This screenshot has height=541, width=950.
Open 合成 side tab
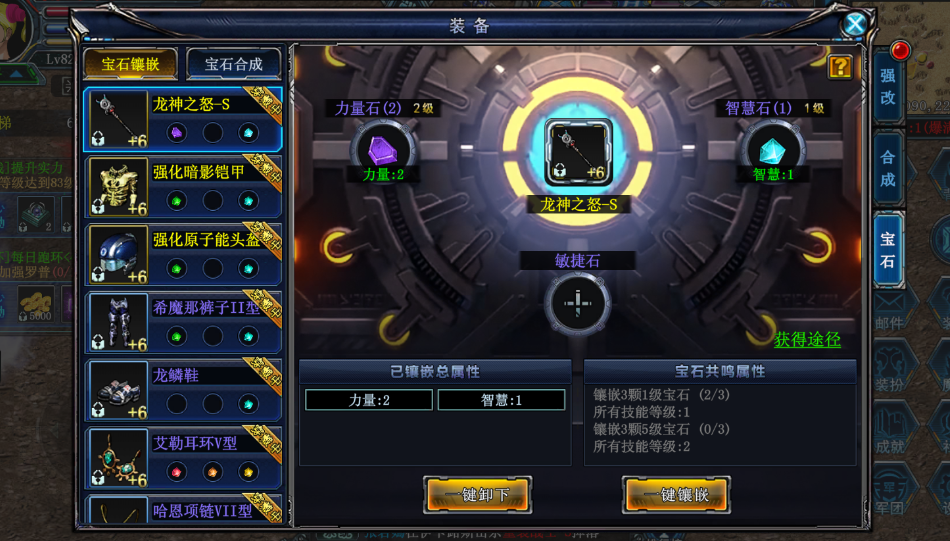(x=888, y=168)
